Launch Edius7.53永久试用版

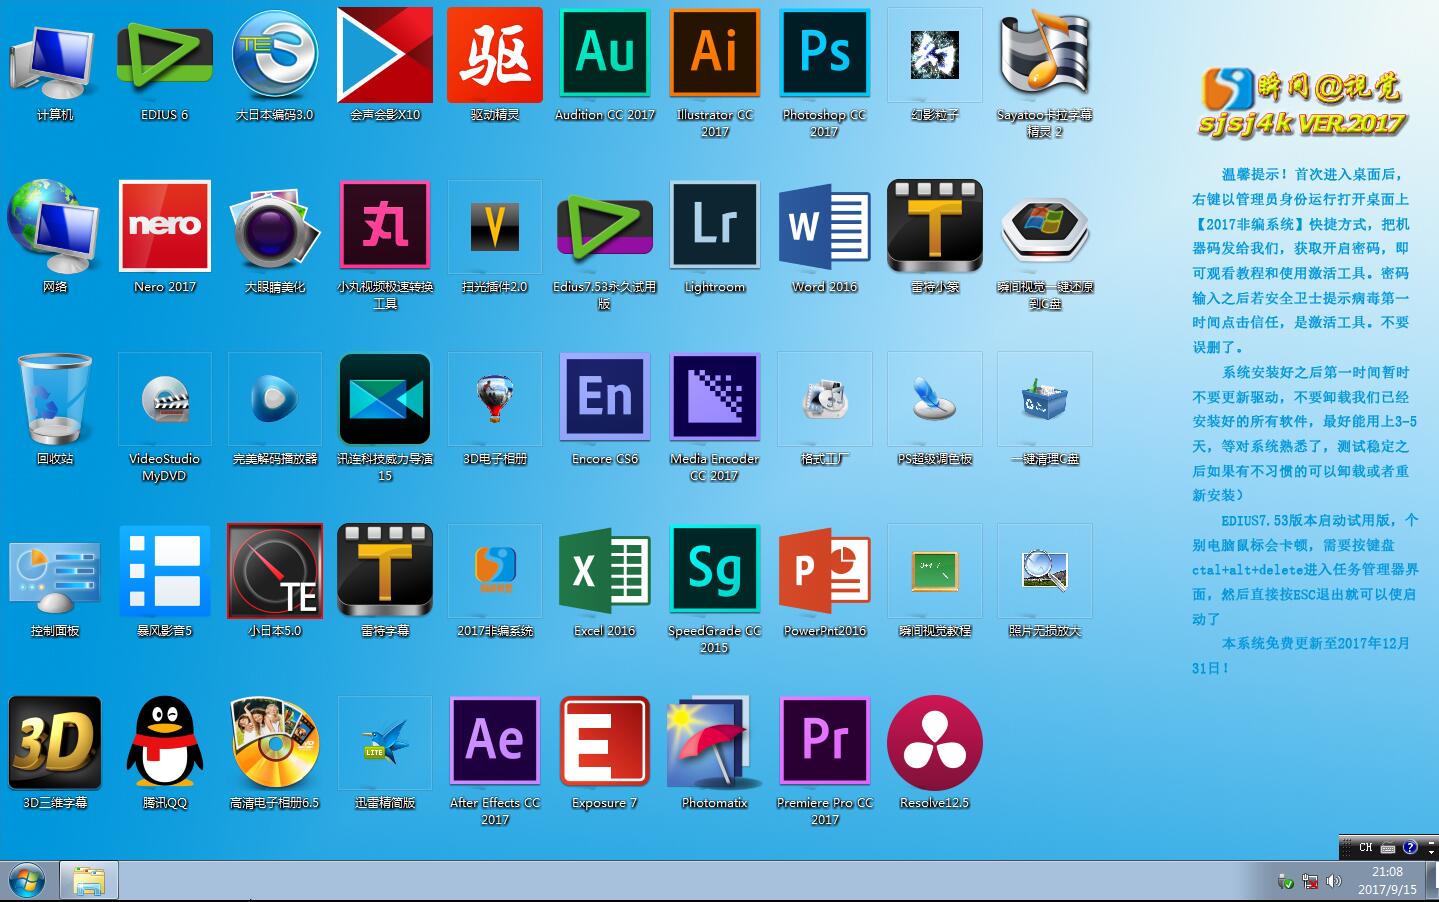tap(605, 229)
